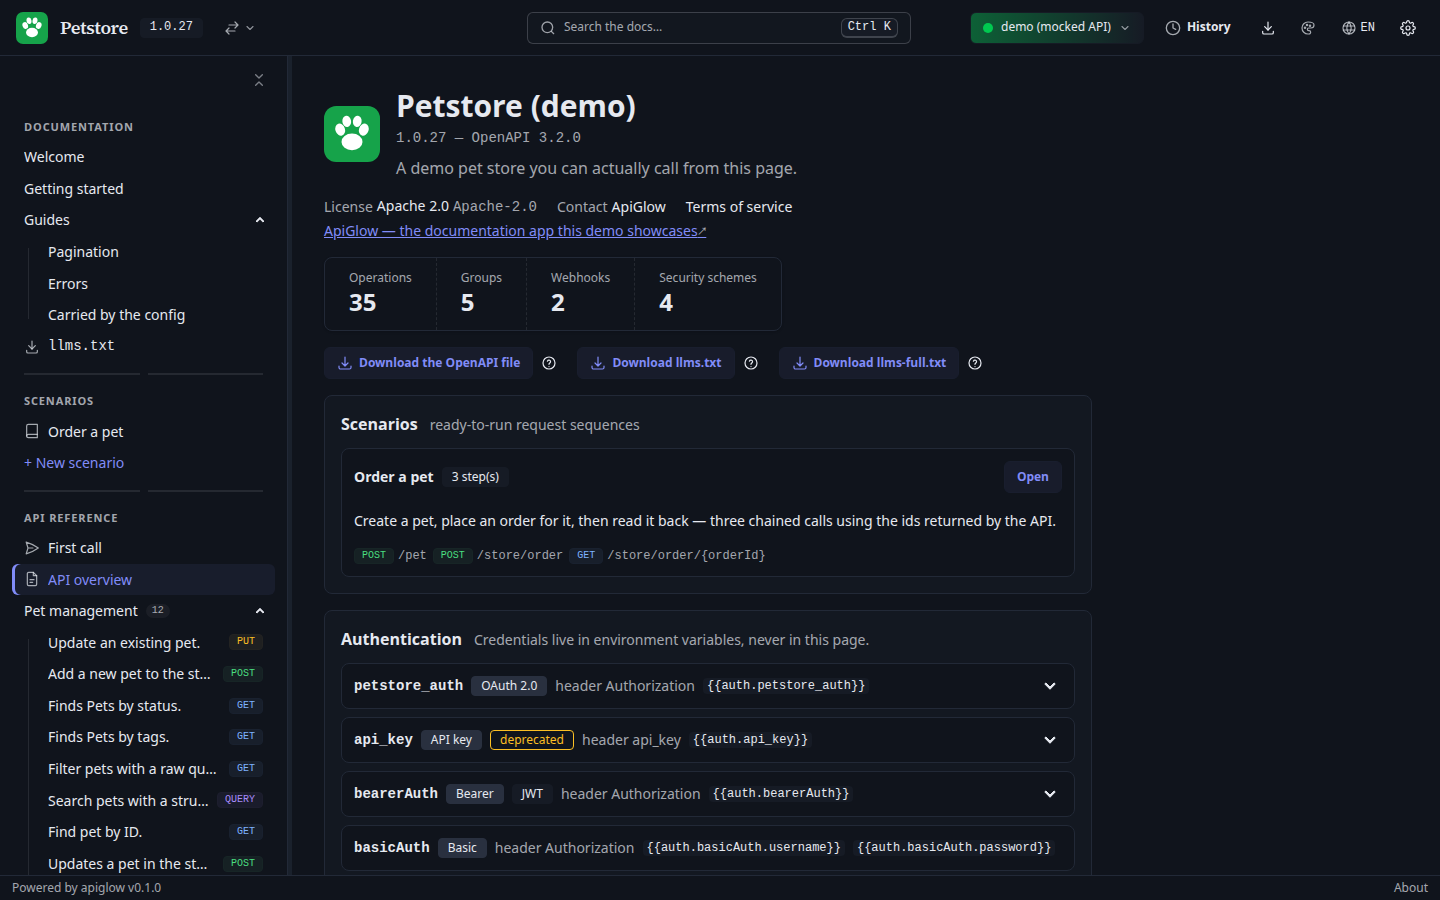Select API overview in sidebar
This screenshot has width=1440, height=900.
point(144,580)
